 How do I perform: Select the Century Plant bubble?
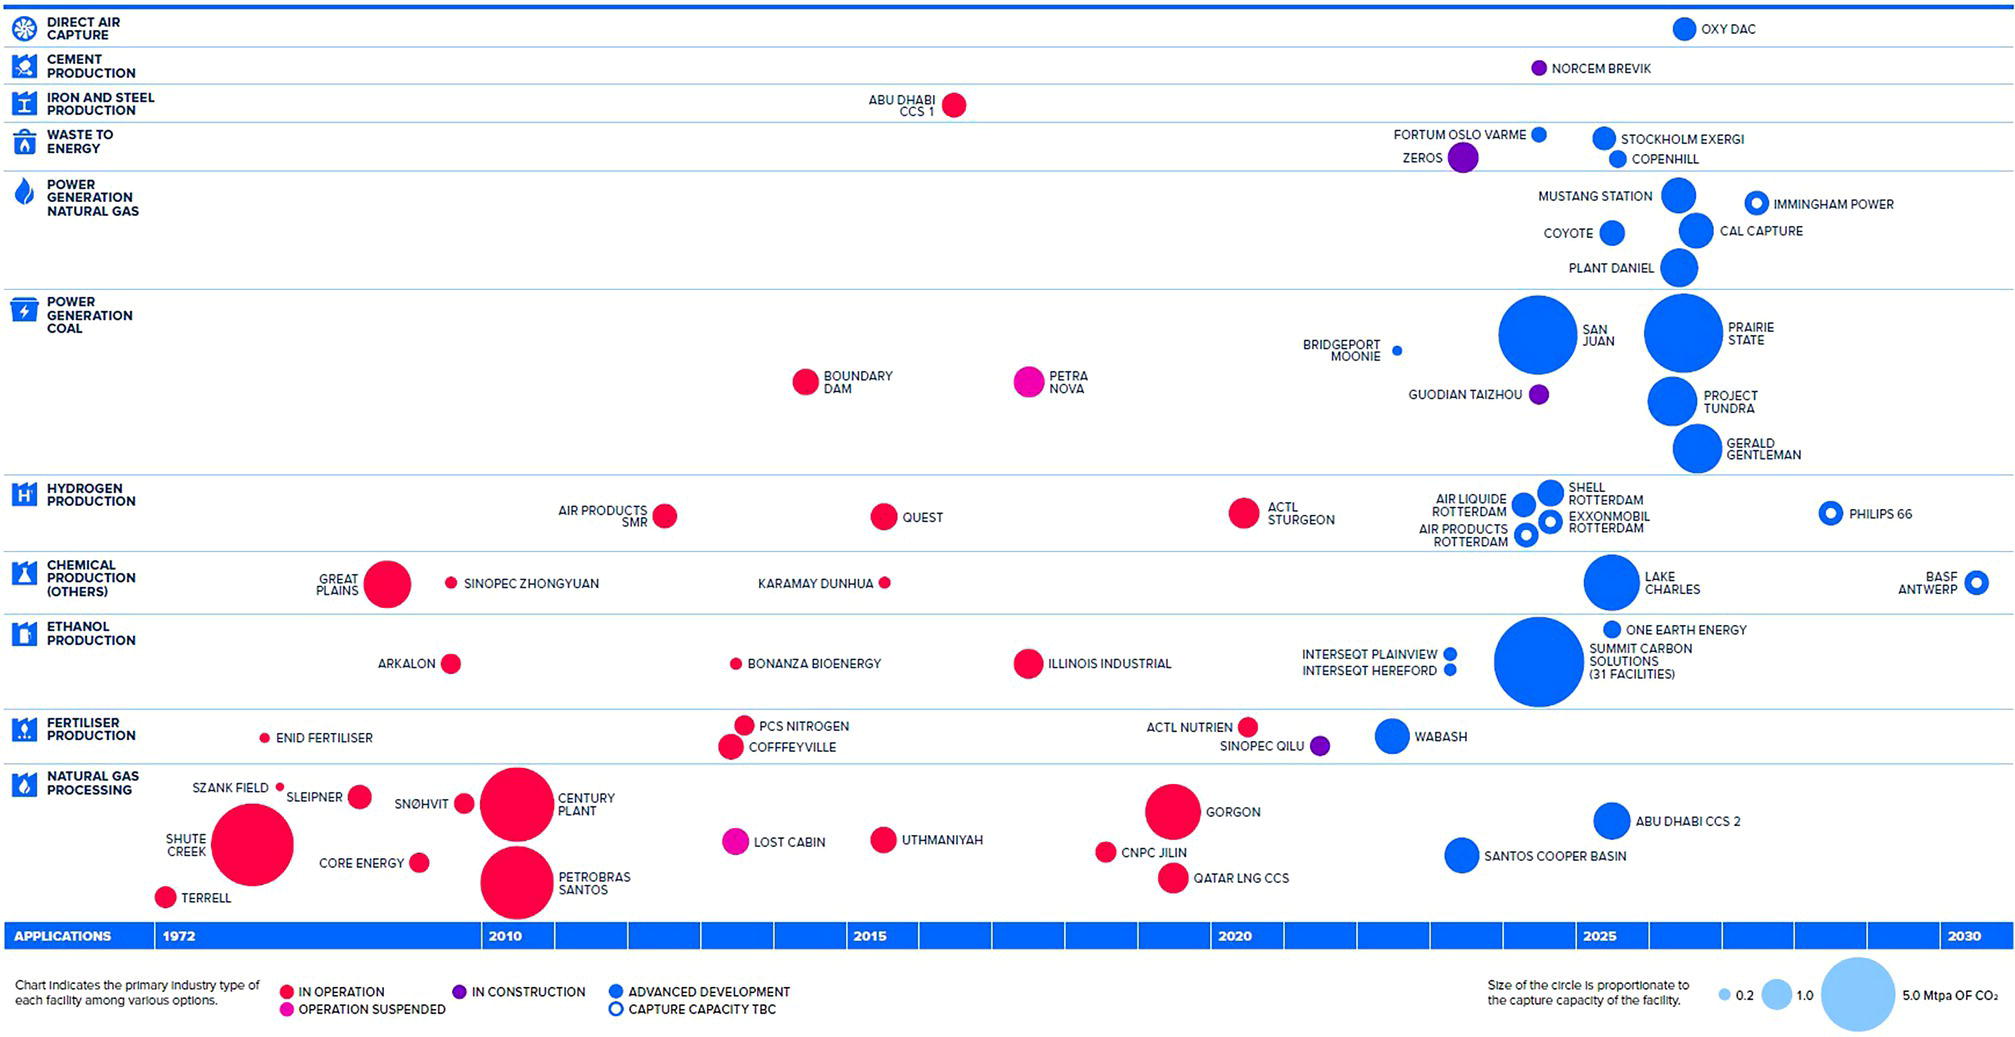pos(517,805)
